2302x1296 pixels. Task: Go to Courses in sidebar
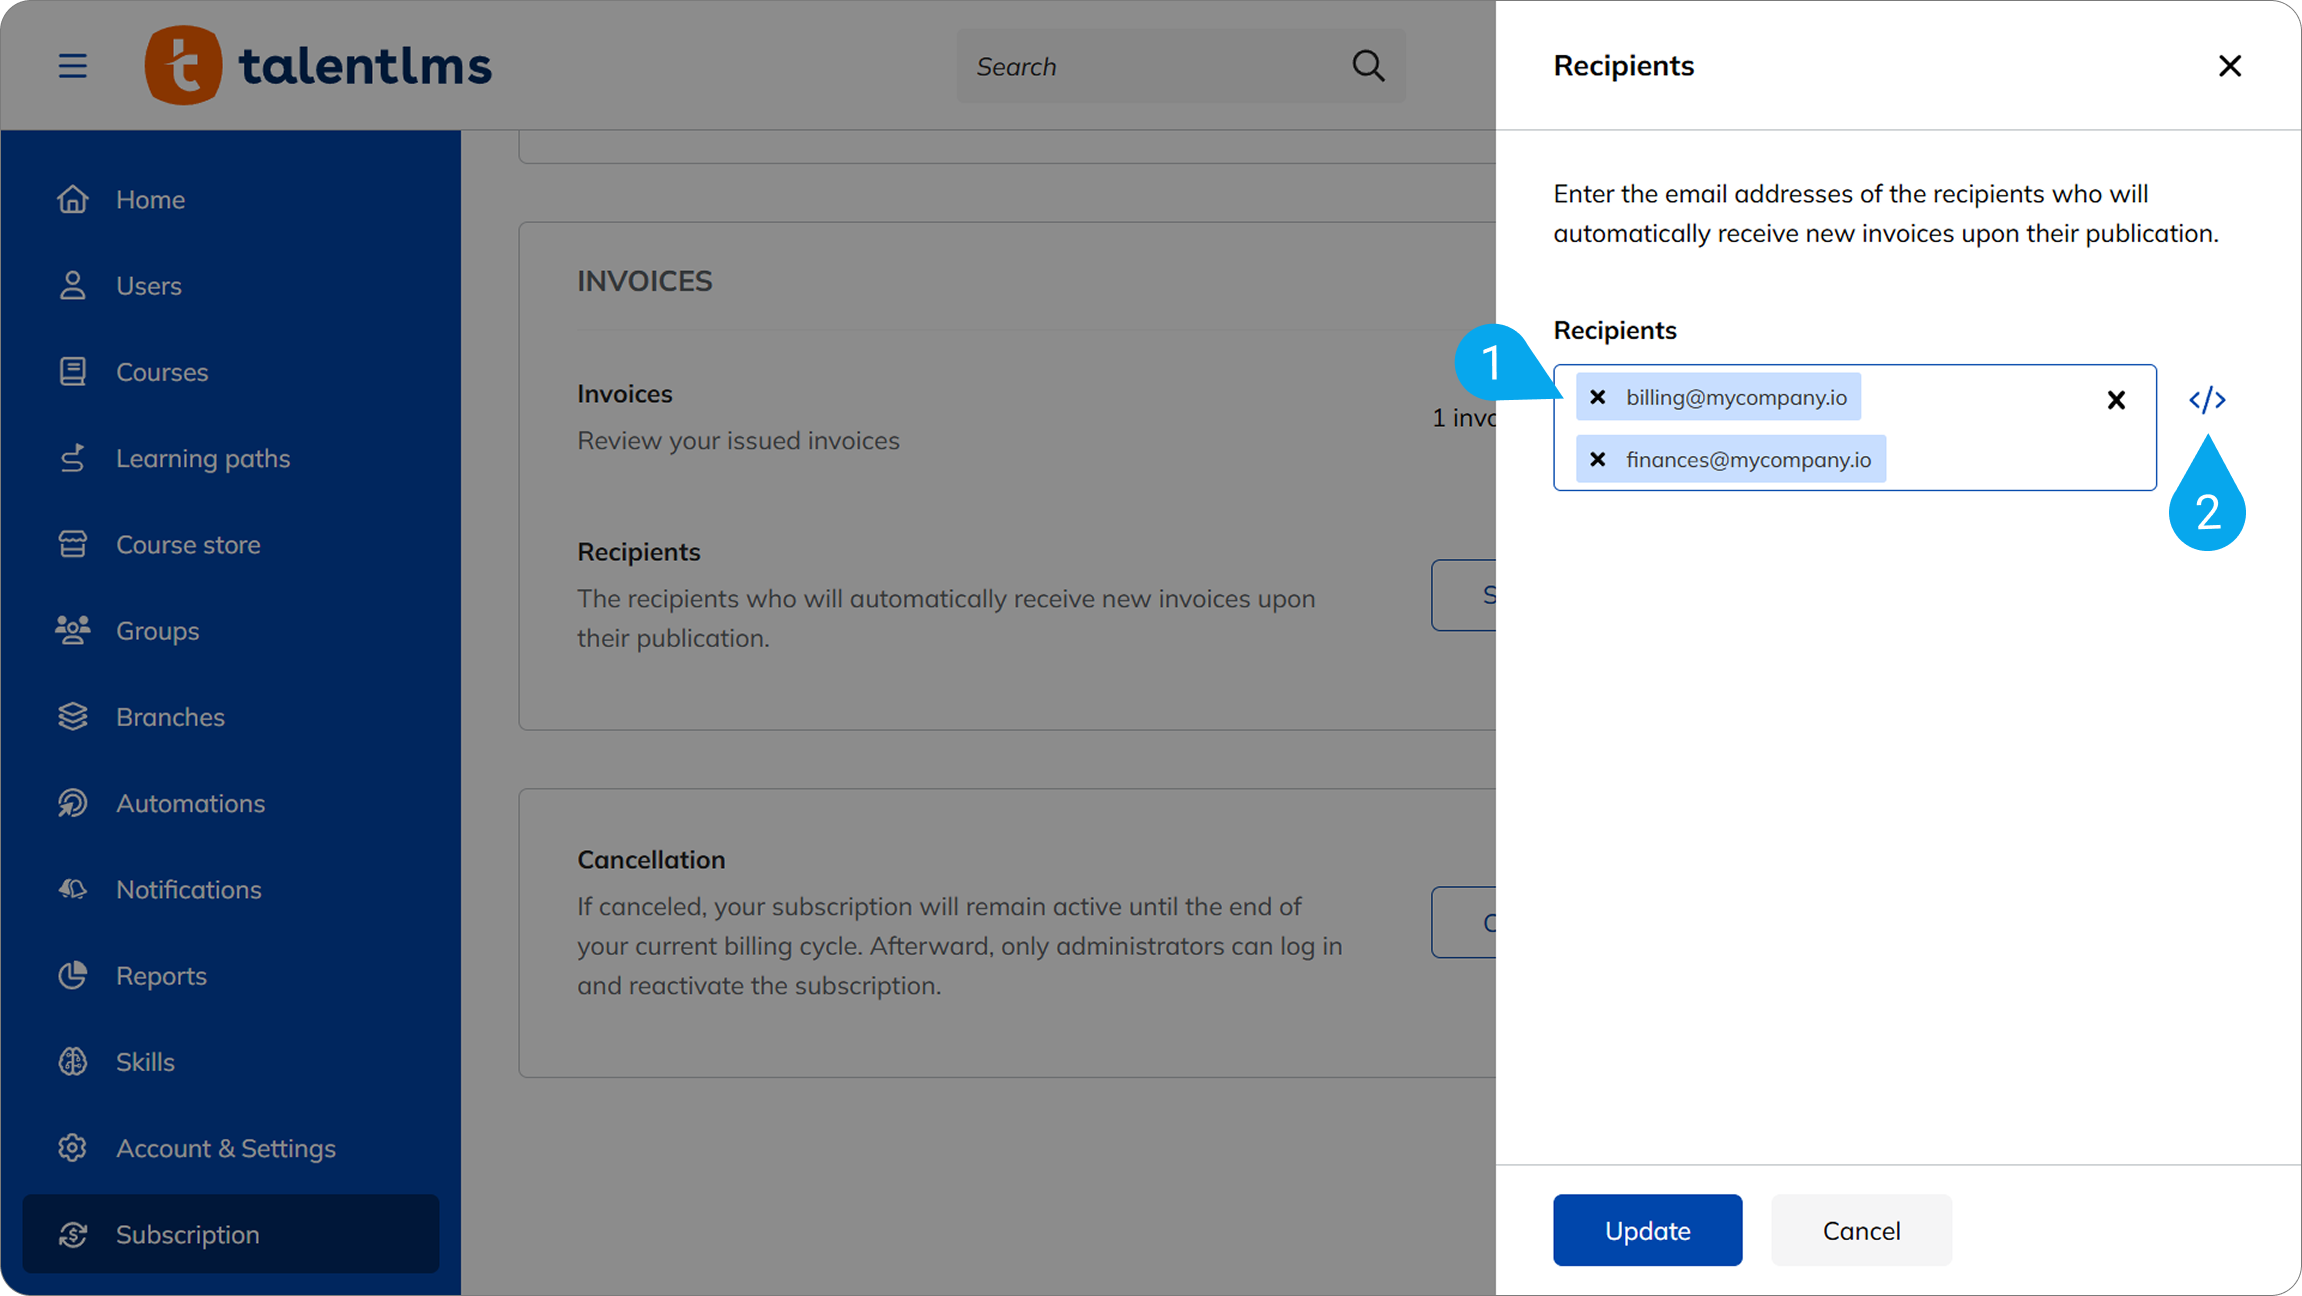point(161,372)
